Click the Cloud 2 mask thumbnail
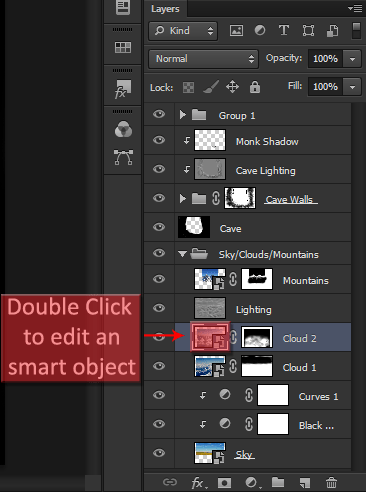Viewport: 366px width, 492px height. tap(257, 337)
